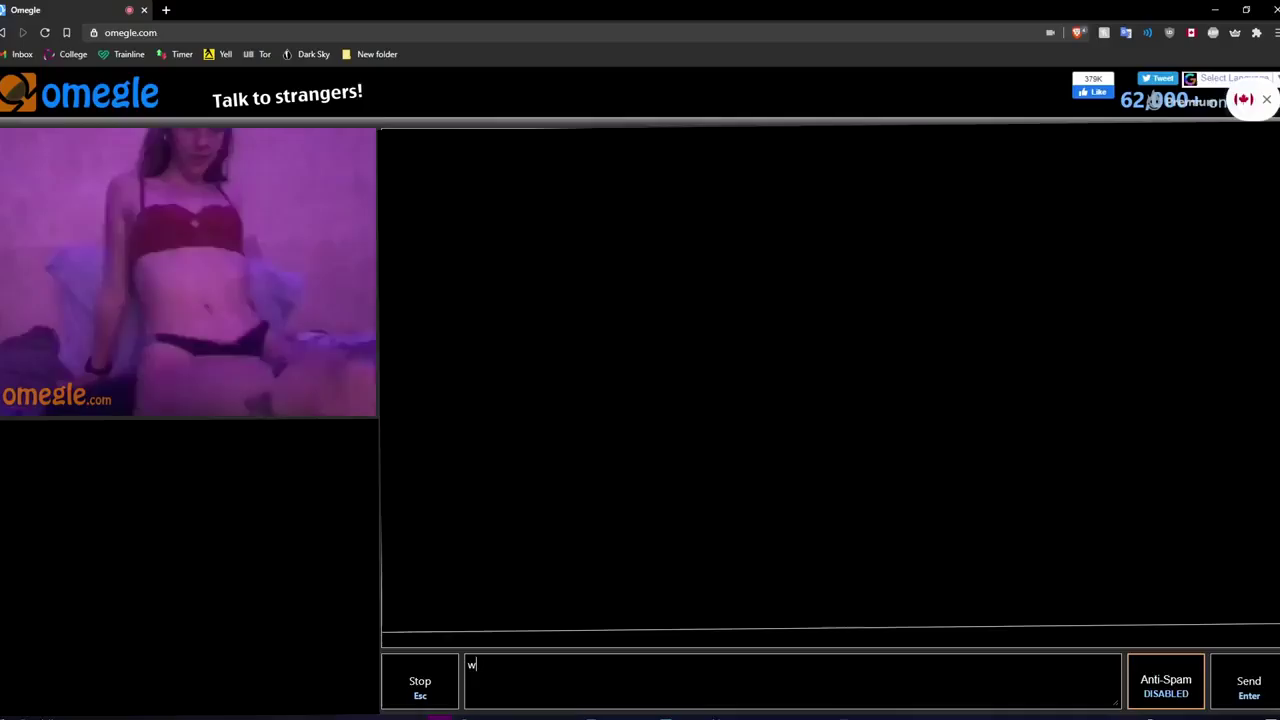This screenshot has width=1280, height=720.
Task: Toggle the Anti-Spam DISABLED button
Action: click(1165, 685)
